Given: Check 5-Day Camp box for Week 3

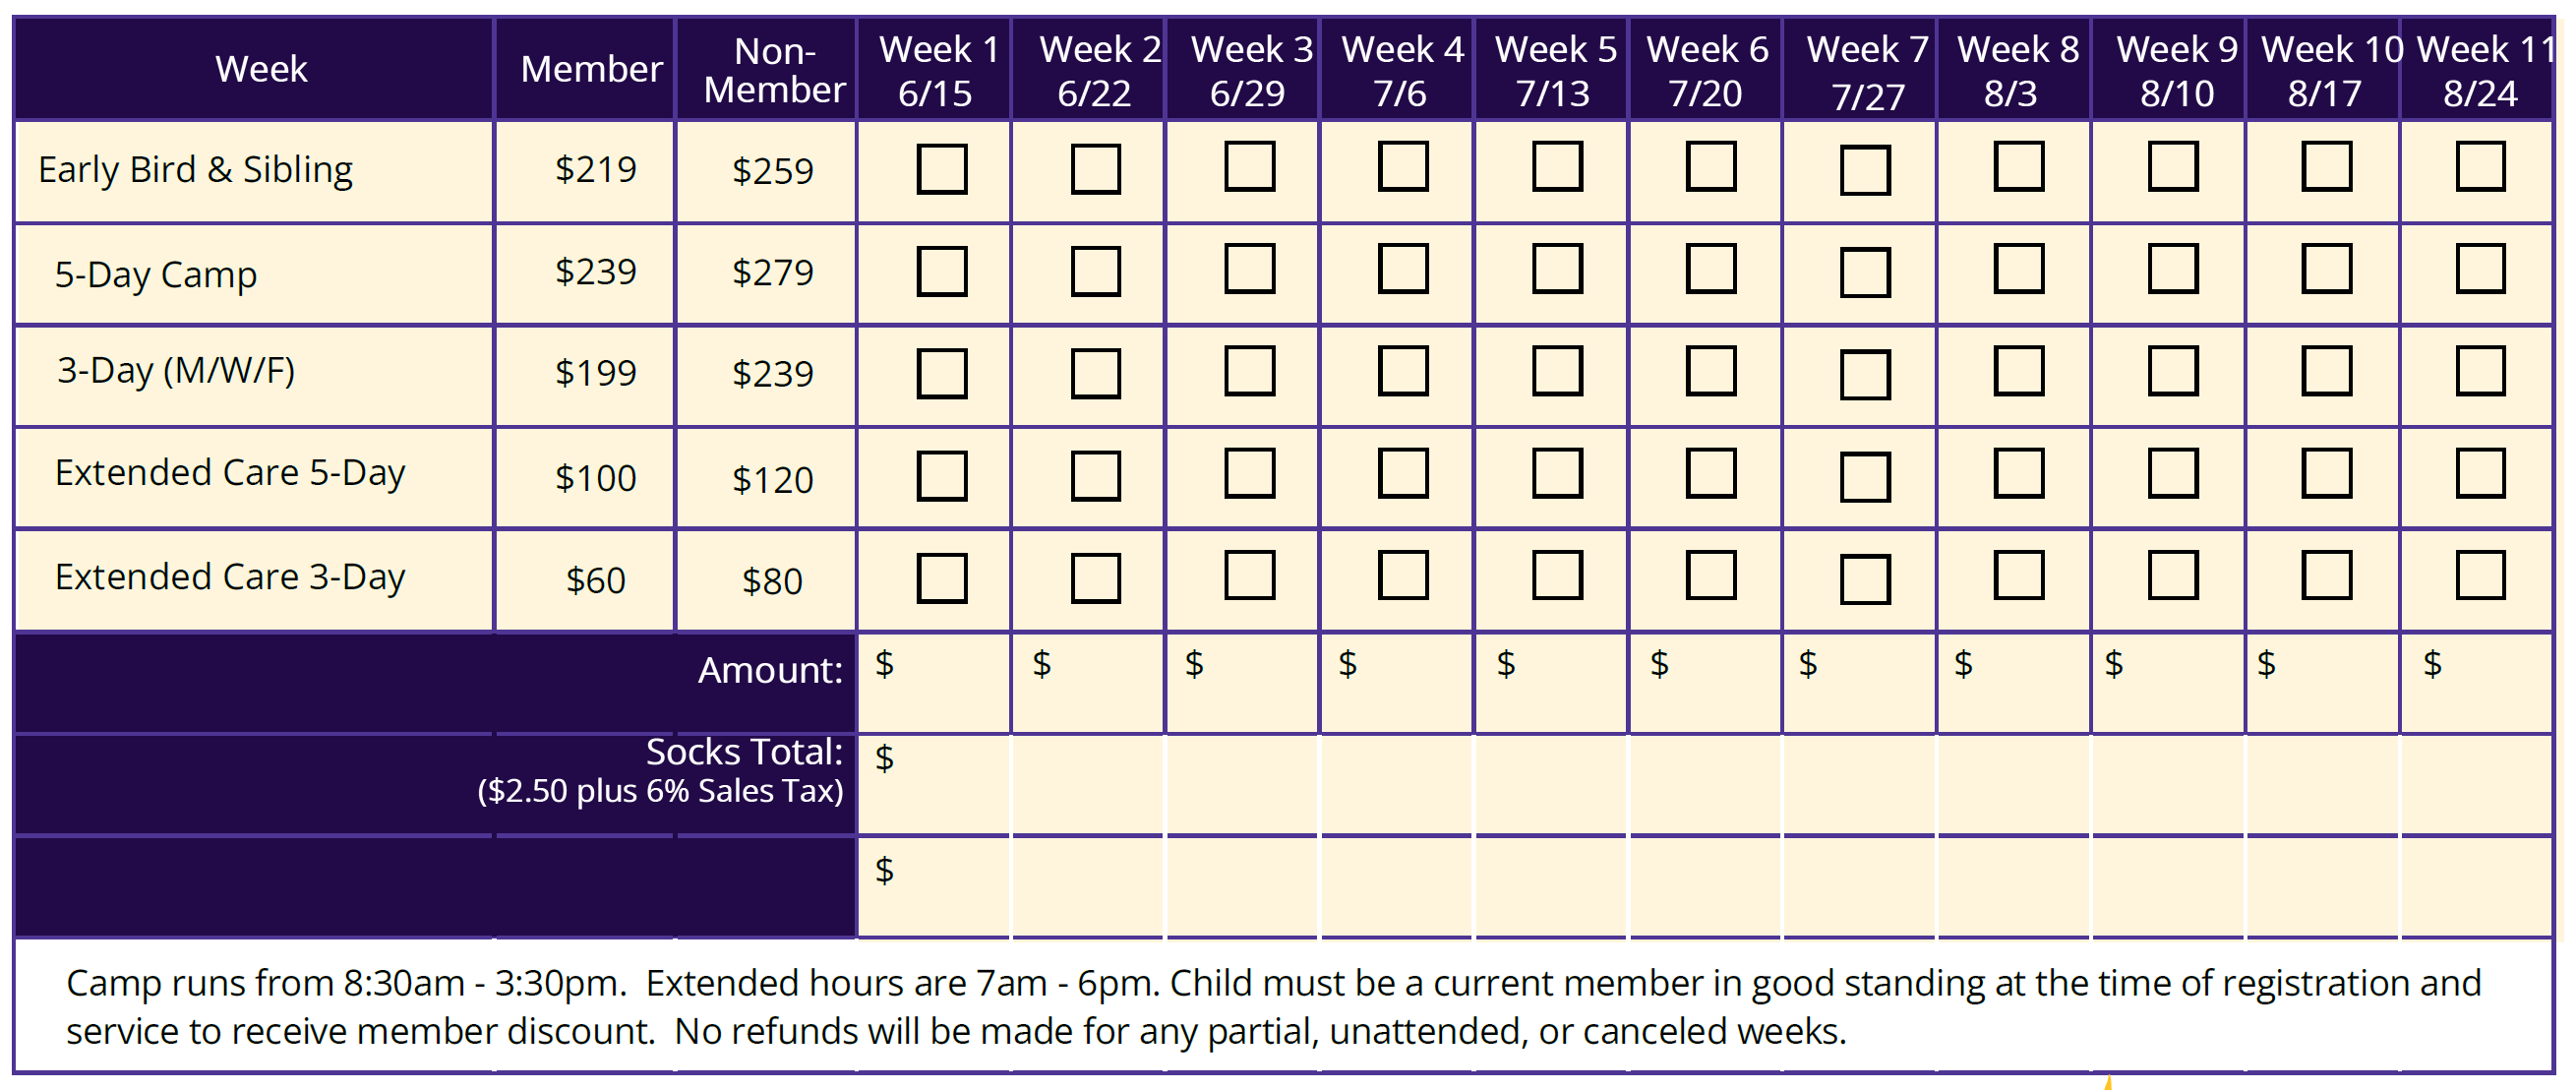Looking at the screenshot, I should point(1249,270).
